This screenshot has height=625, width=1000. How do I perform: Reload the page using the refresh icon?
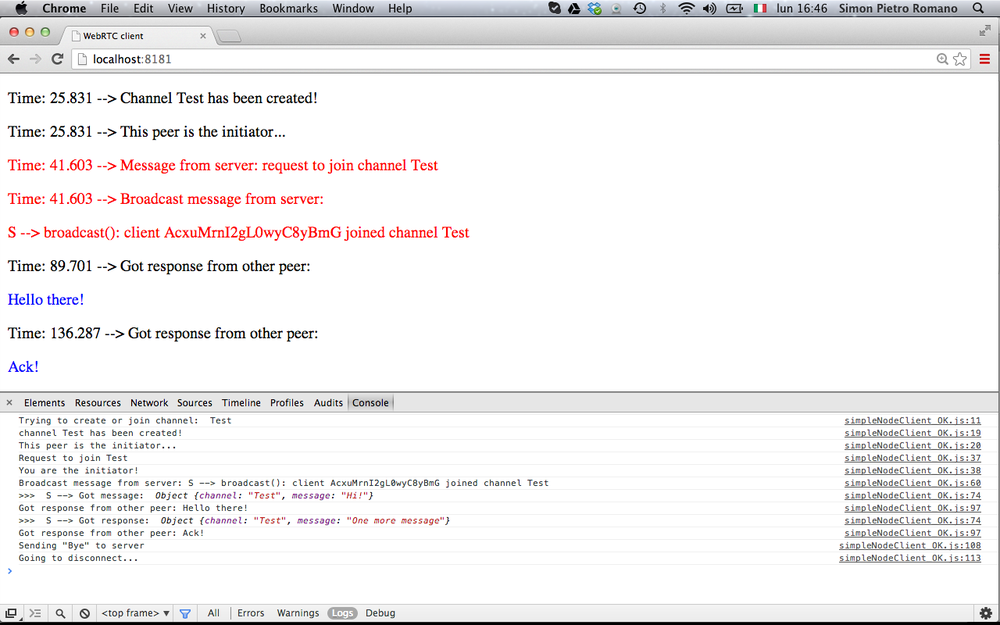tap(58, 59)
